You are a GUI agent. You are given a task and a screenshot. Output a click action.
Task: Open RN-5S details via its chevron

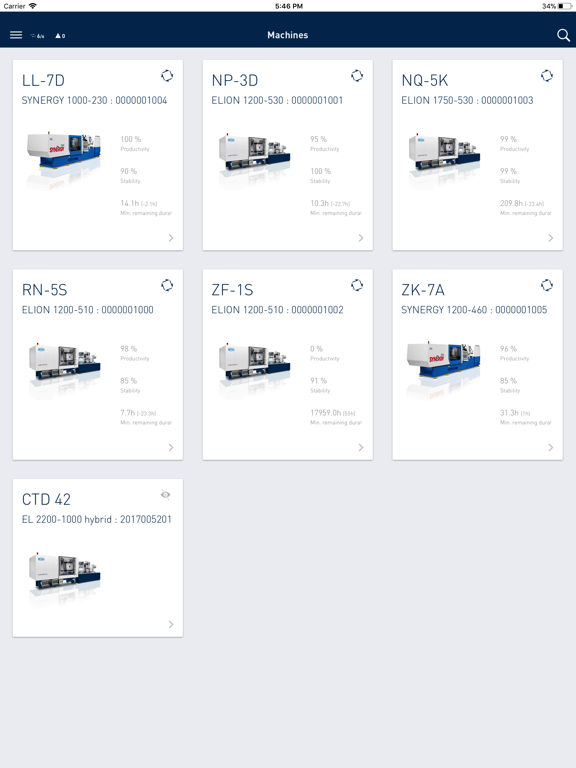[x=171, y=448]
